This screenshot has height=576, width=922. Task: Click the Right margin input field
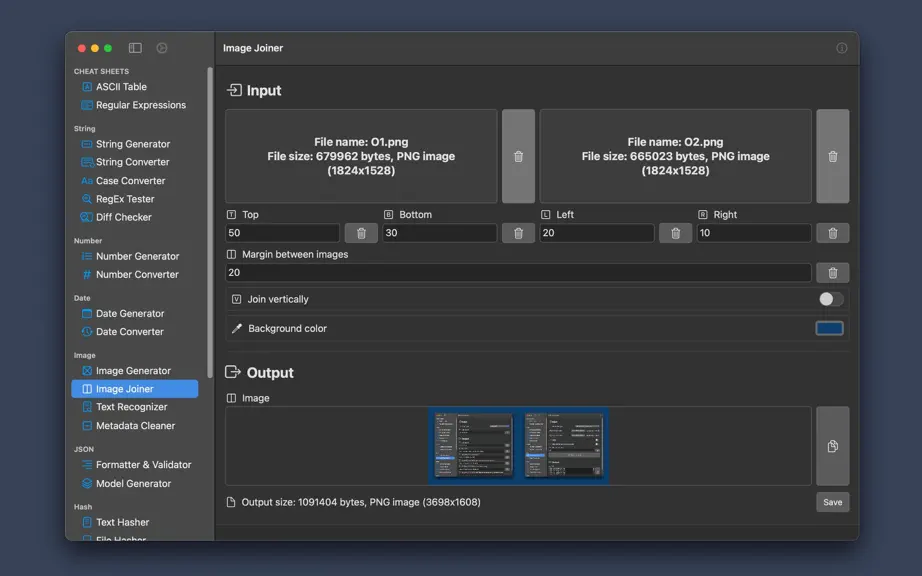754,233
